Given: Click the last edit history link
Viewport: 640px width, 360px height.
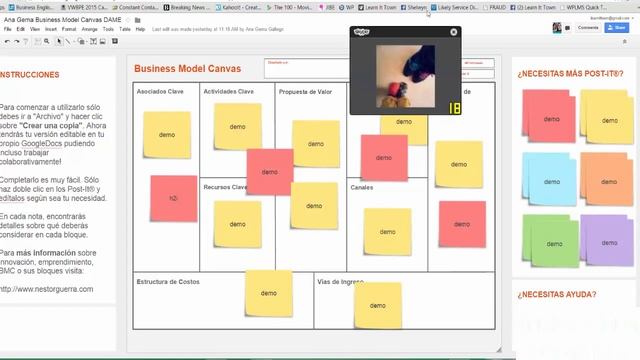Looking at the screenshot, I should point(218,29).
